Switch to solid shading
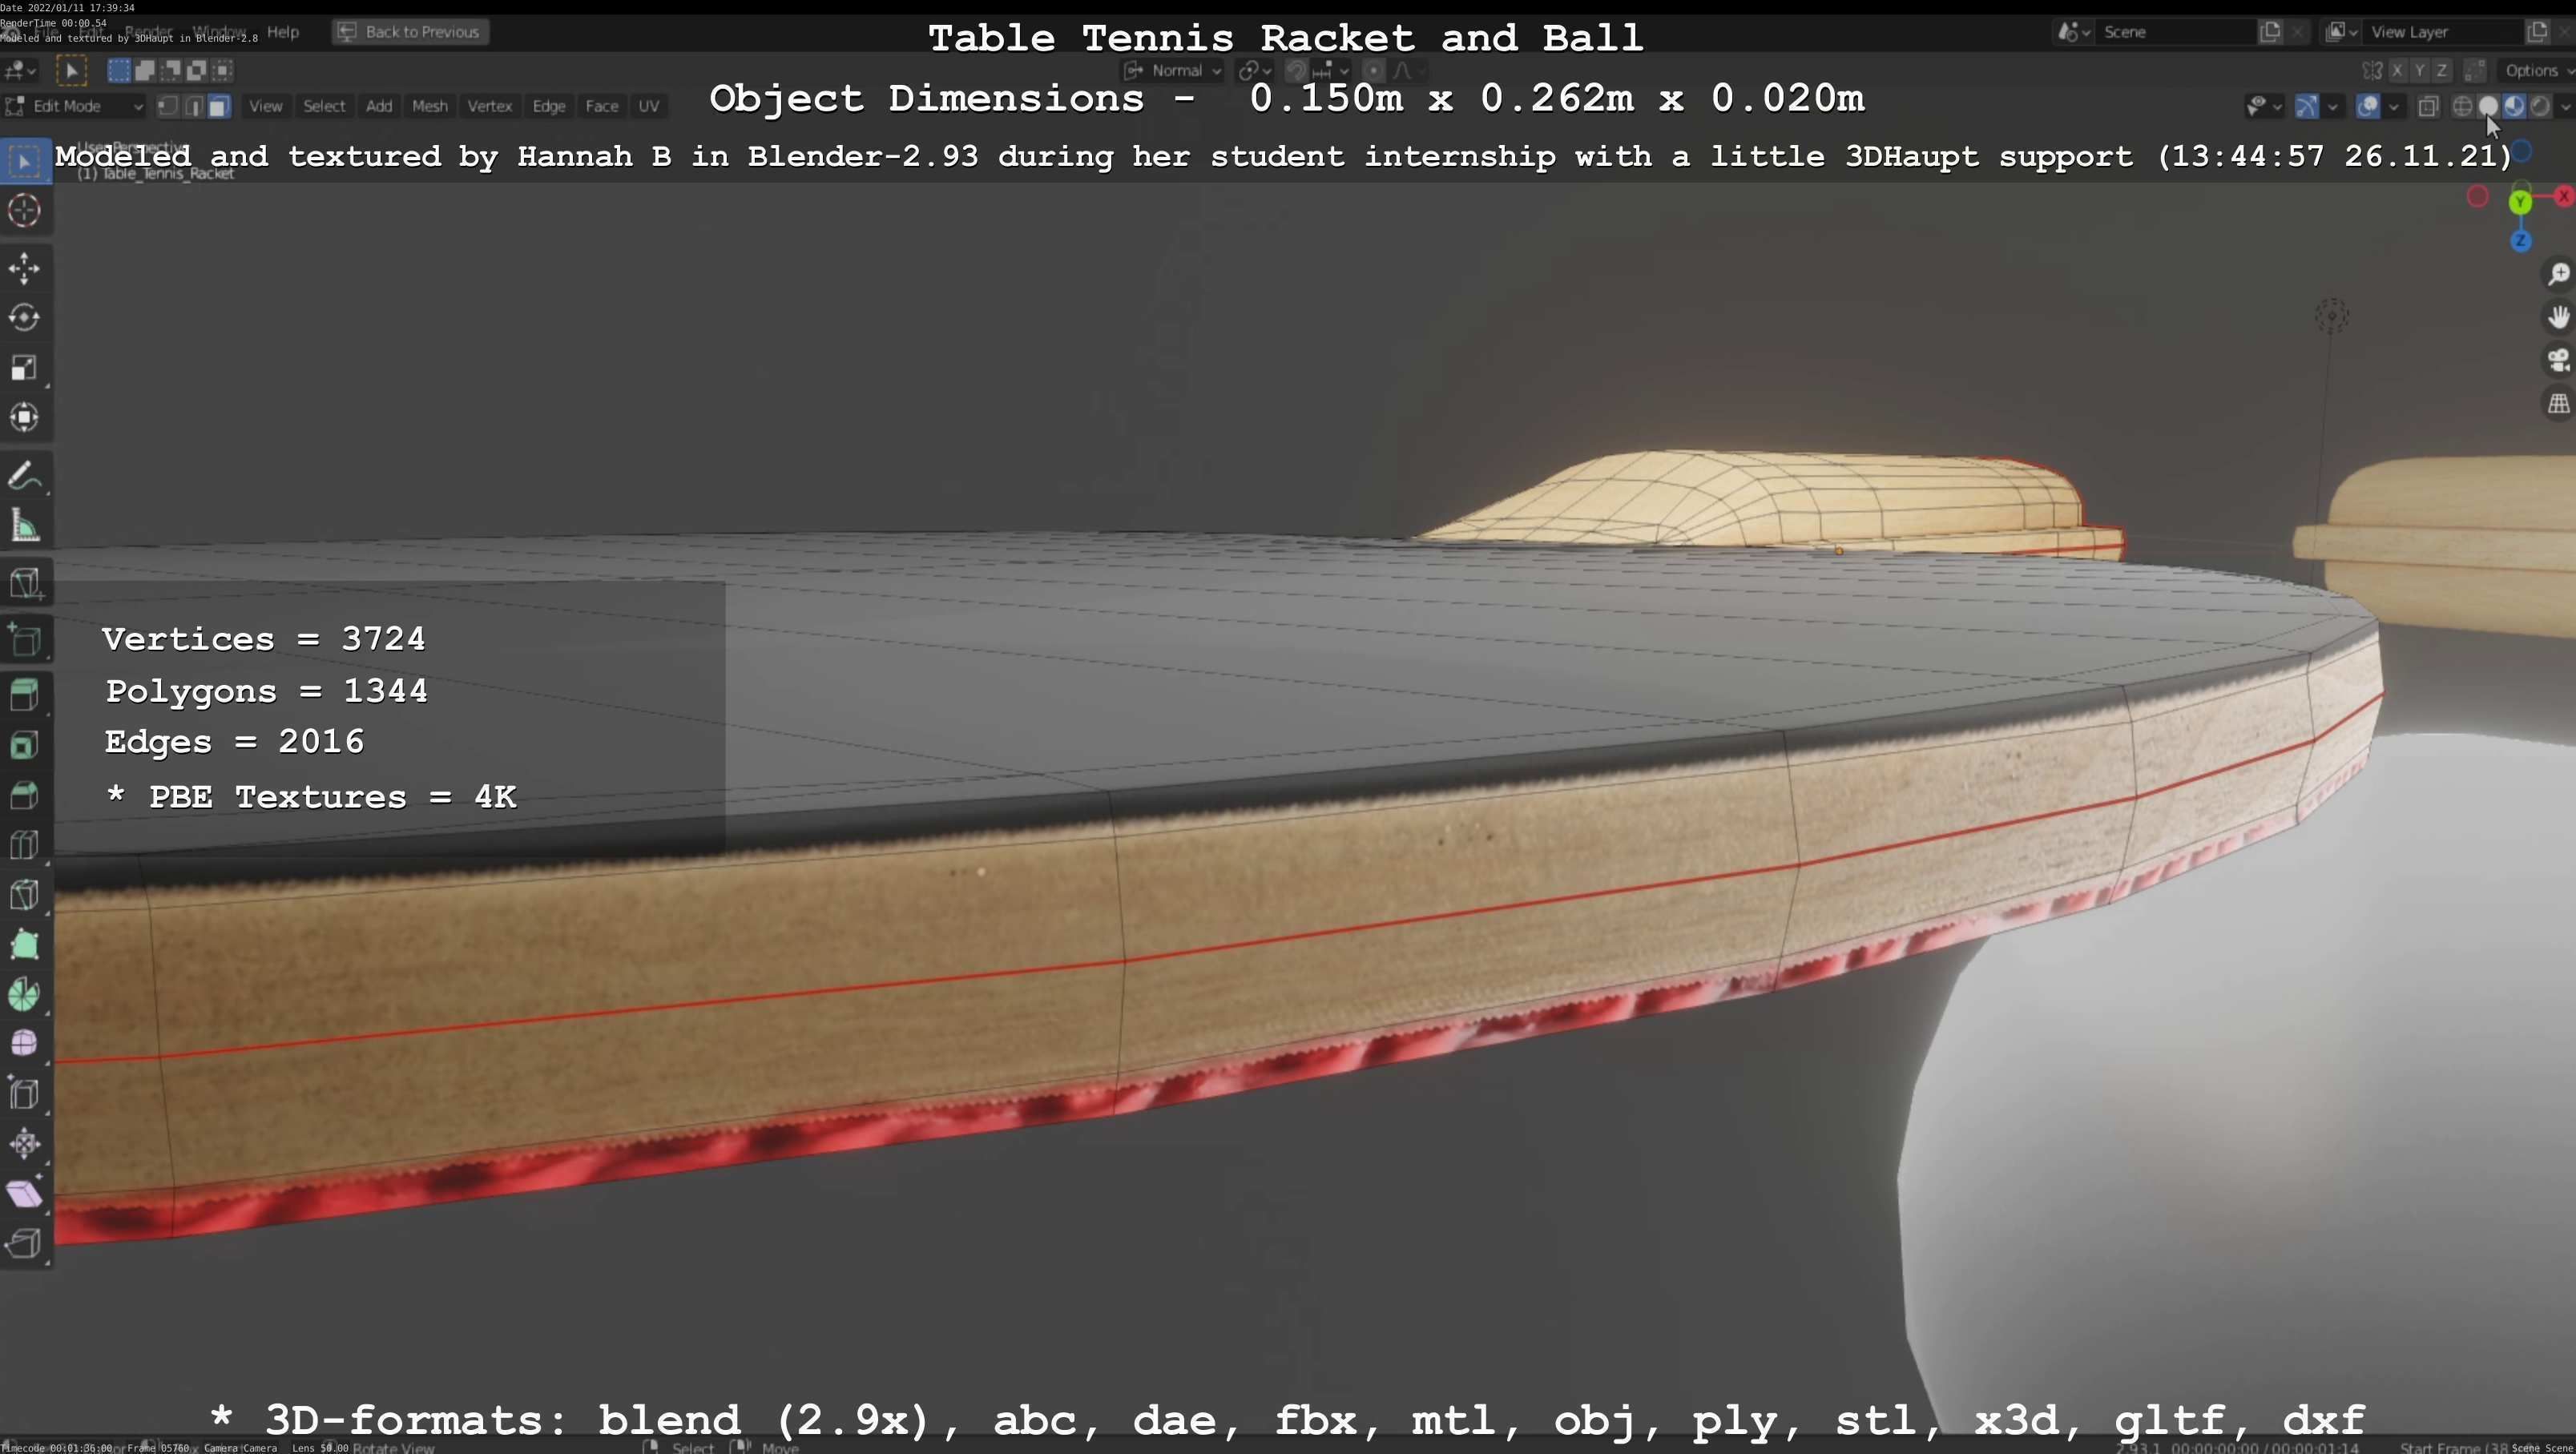 point(2488,106)
